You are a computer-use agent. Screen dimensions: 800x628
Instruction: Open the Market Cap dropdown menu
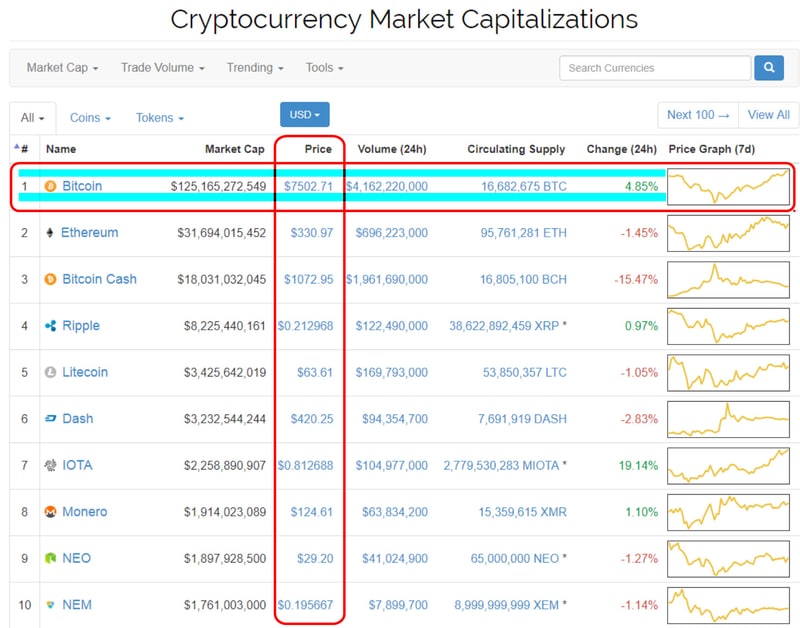[x=62, y=68]
